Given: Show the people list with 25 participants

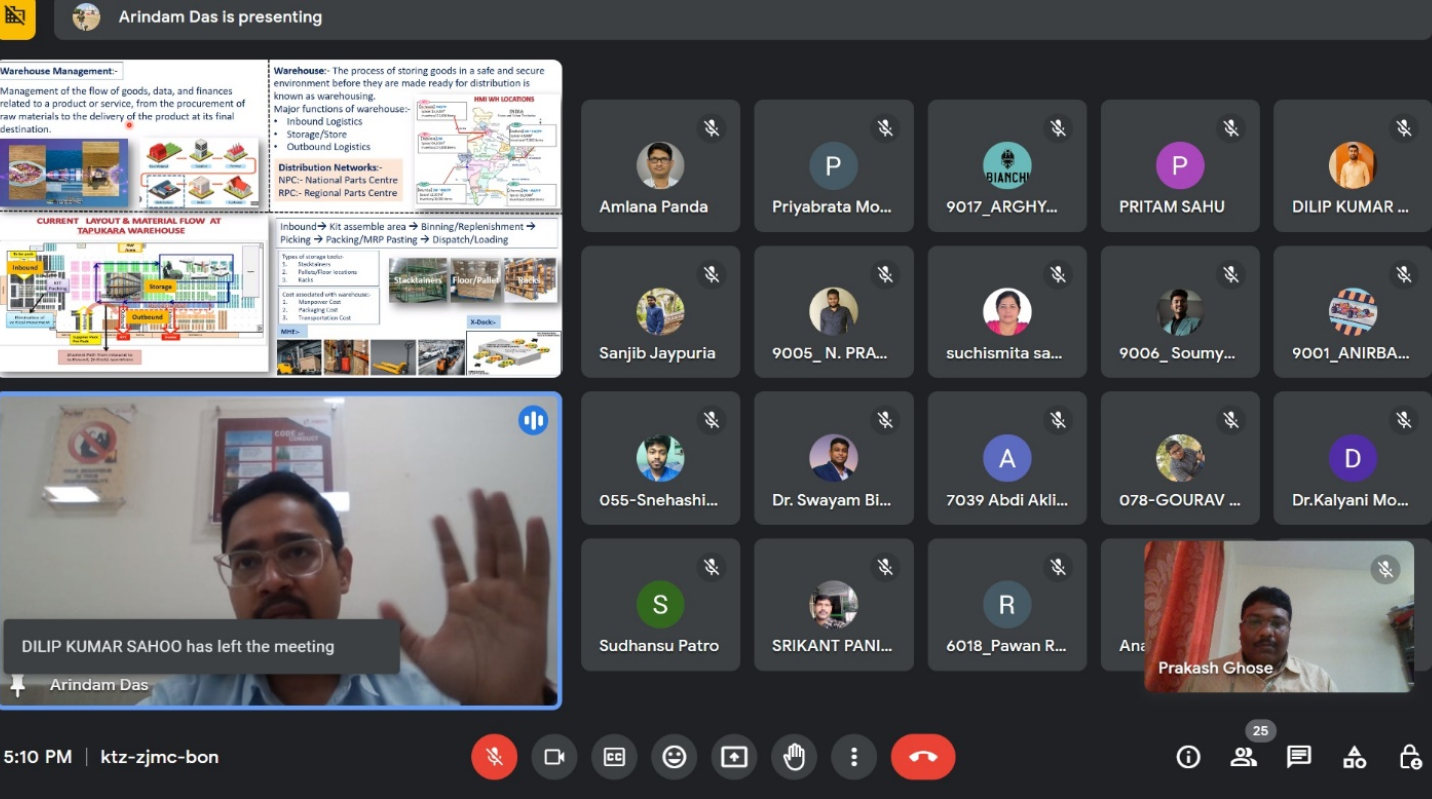Looking at the screenshot, I should [1243, 757].
